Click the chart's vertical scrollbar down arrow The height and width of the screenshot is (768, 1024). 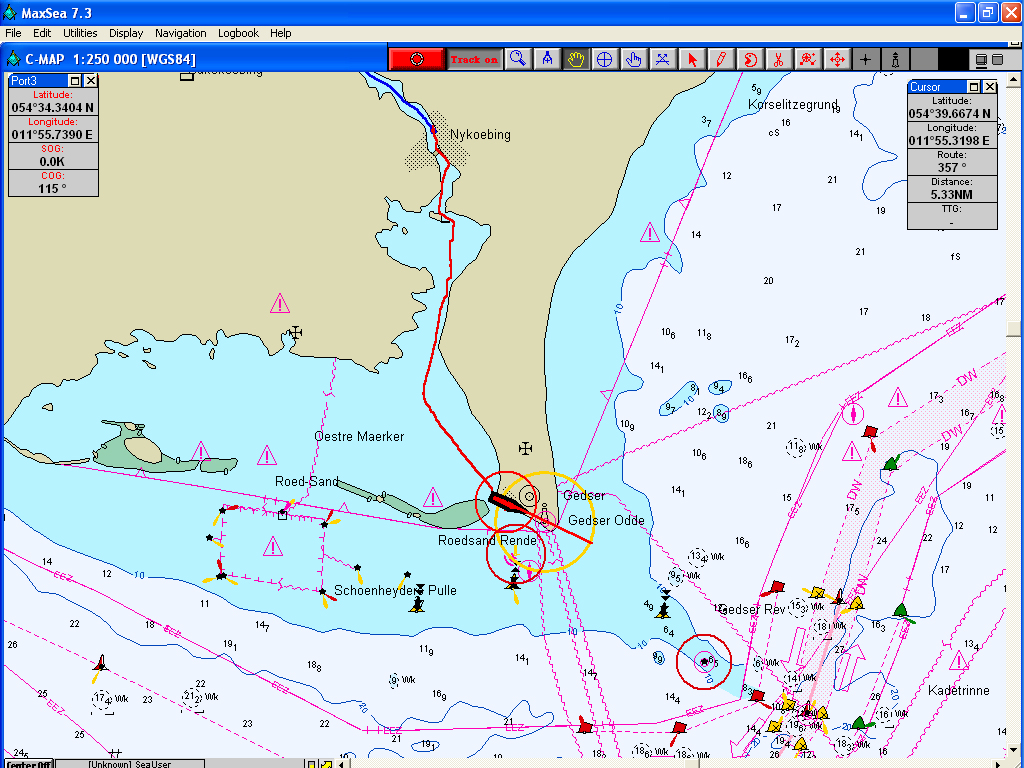click(1014, 750)
